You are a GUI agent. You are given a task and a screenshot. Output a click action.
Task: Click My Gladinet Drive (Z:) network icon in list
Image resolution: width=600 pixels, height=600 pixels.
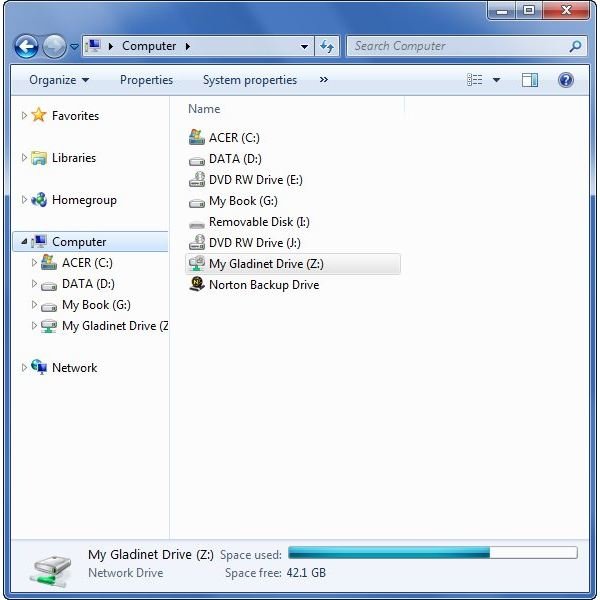click(x=197, y=263)
